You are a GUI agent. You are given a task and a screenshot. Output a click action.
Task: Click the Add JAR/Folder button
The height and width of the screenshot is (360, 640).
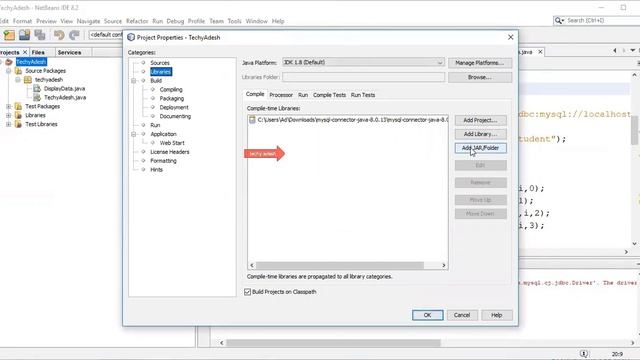coord(480,148)
